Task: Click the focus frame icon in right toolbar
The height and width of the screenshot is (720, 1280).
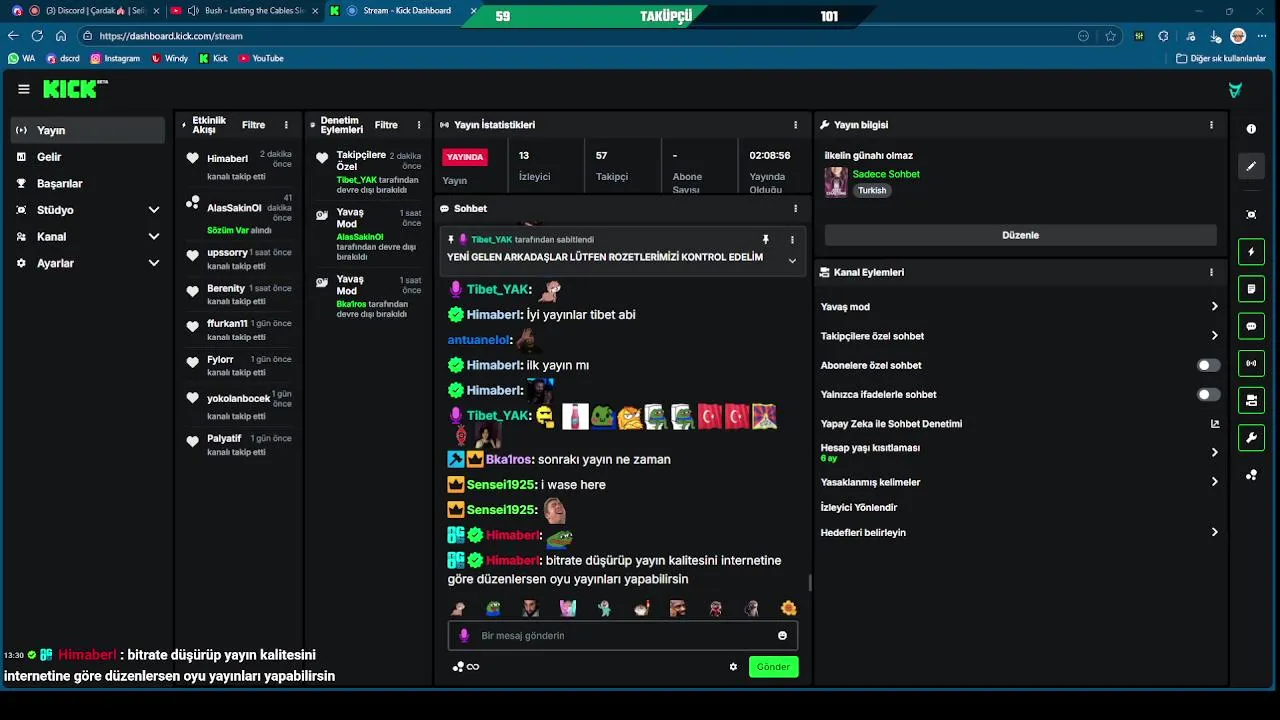Action: coord(1251,215)
